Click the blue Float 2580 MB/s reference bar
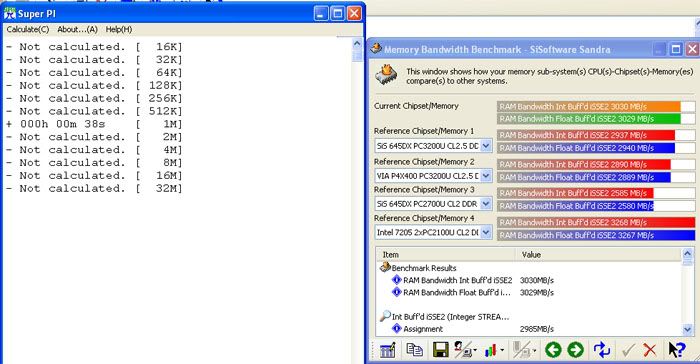The image size is (700, 364). click(575, 206)
